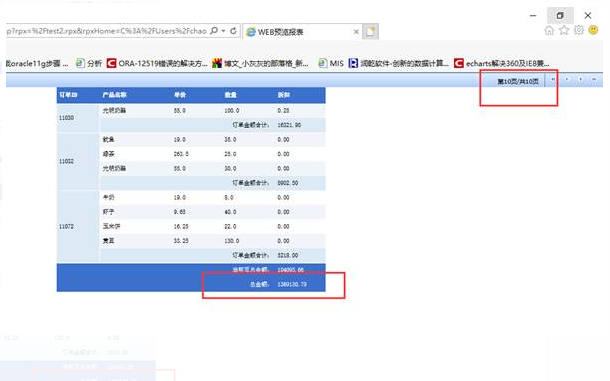610x381 pixels.
Task: Open the 分析 bookmark
Action: coord(89,63)
